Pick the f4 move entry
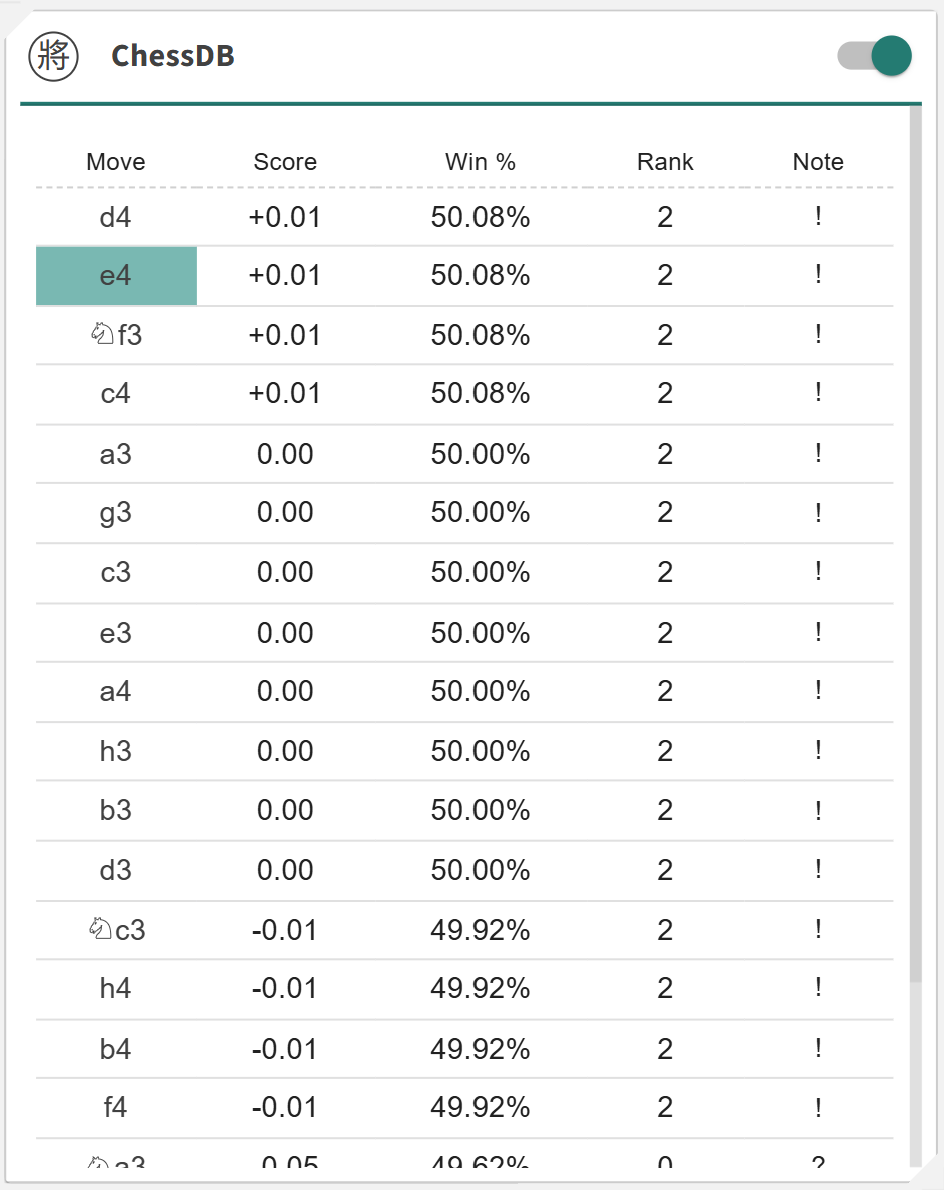This screenshot has width=944, height=1190. pyautogui.click(x=116, y=1108)
